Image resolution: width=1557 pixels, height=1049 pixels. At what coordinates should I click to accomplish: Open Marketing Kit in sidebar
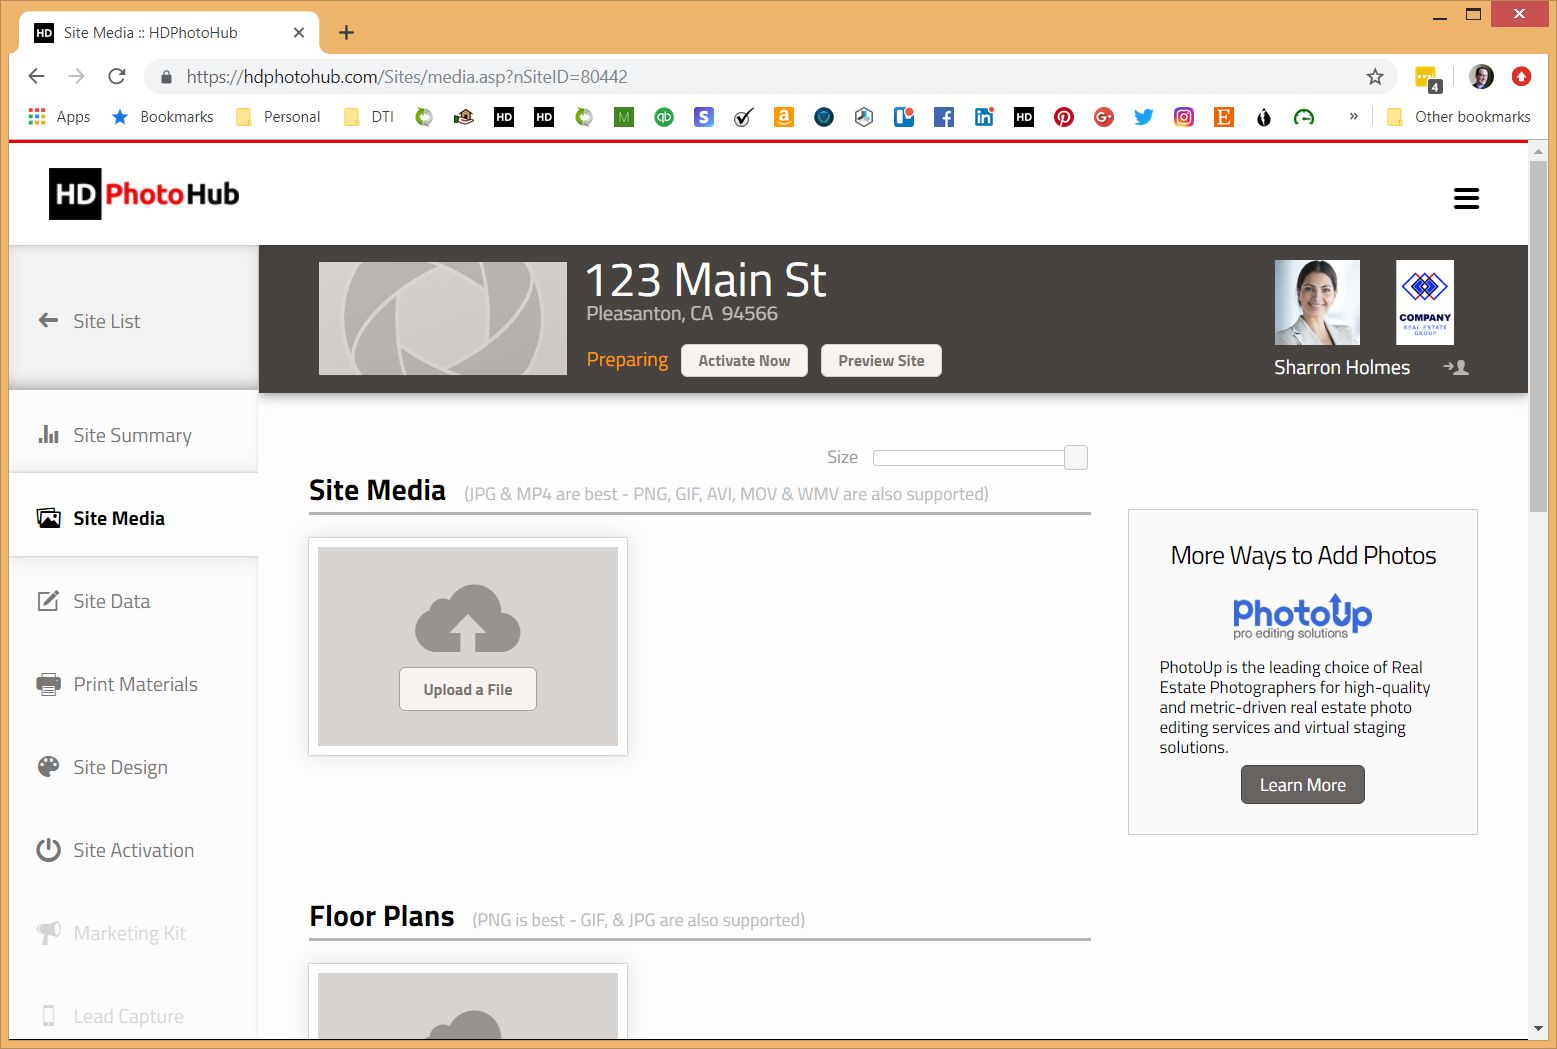click(x=112, y=933)
